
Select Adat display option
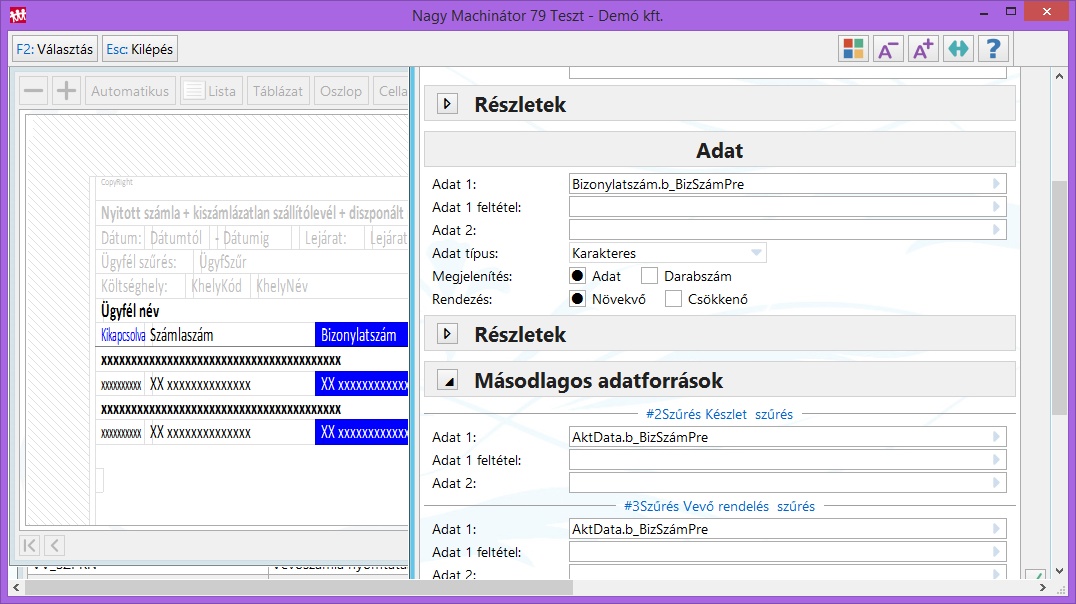(578, 276)
